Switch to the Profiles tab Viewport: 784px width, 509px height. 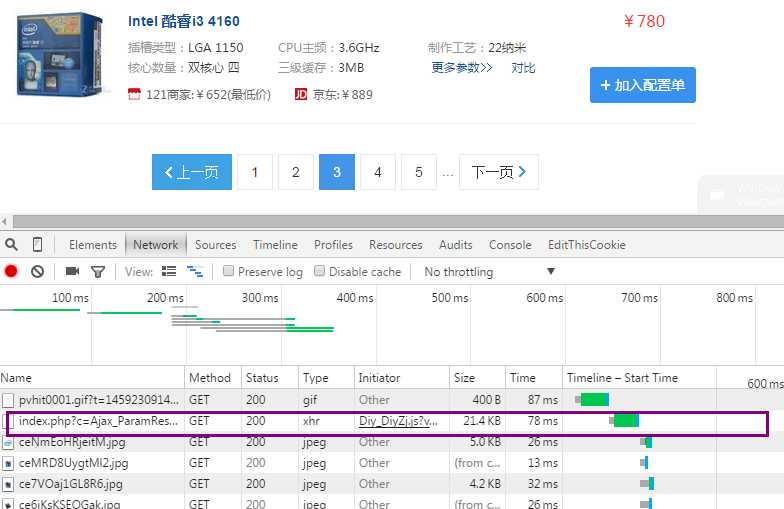(x=333, y=244)
